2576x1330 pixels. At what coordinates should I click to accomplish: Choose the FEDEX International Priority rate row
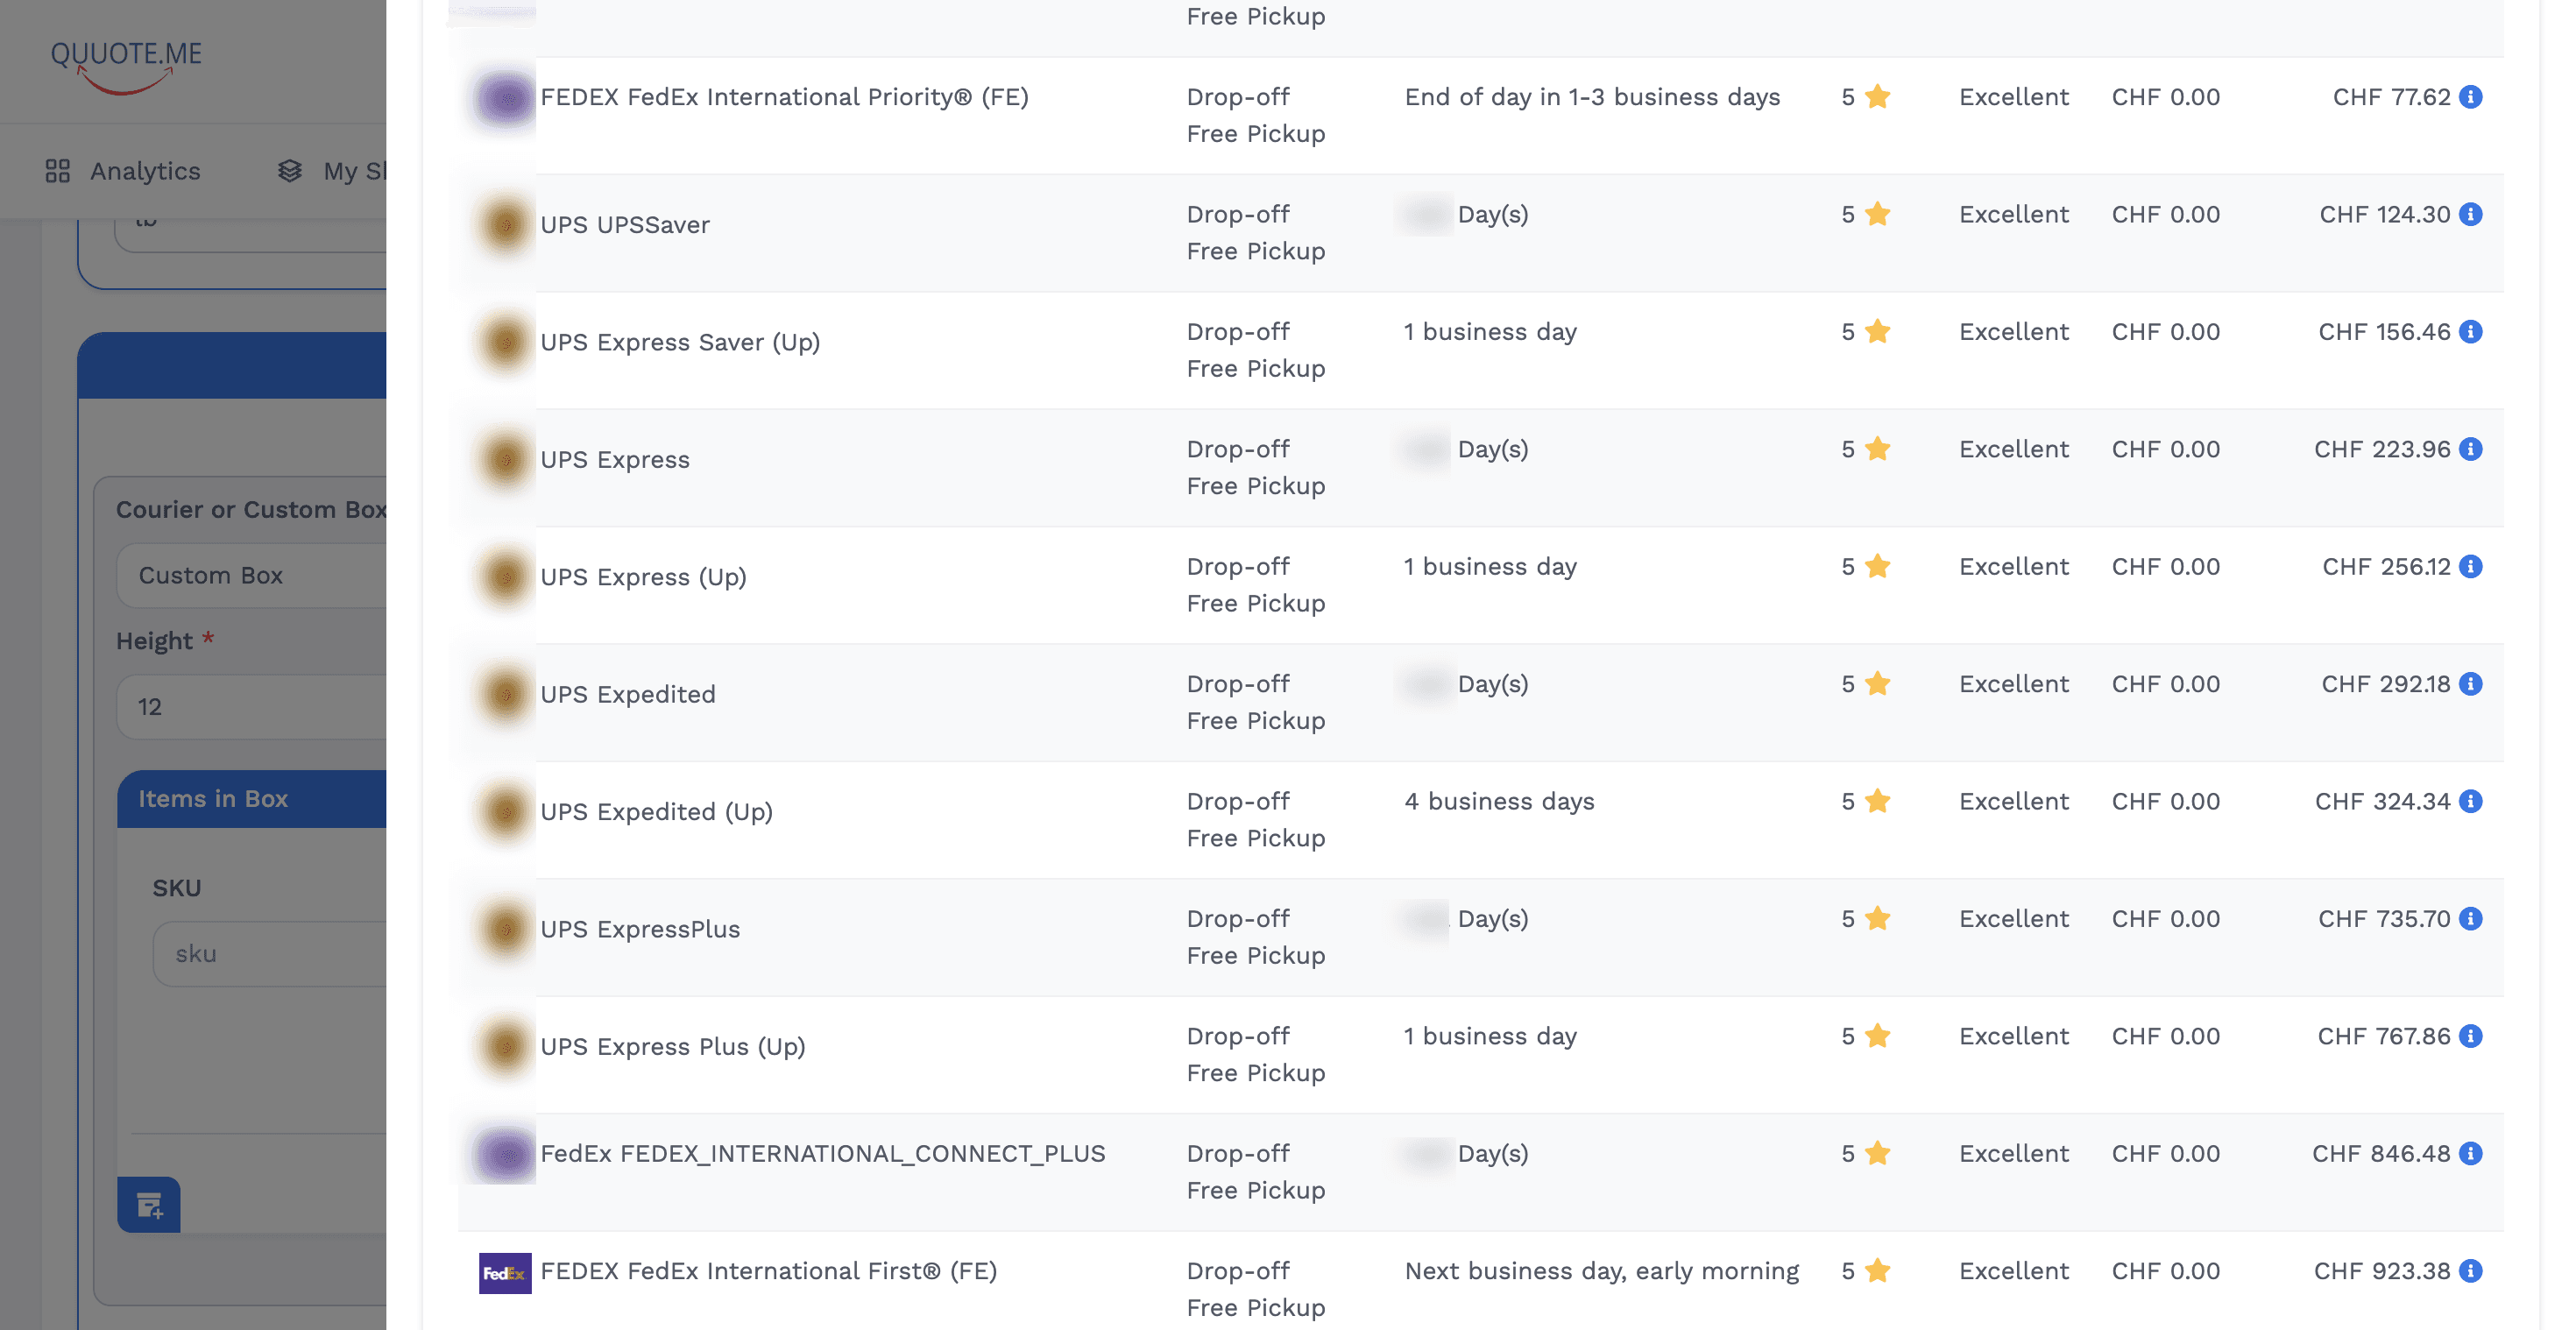[x=784, y=97]
